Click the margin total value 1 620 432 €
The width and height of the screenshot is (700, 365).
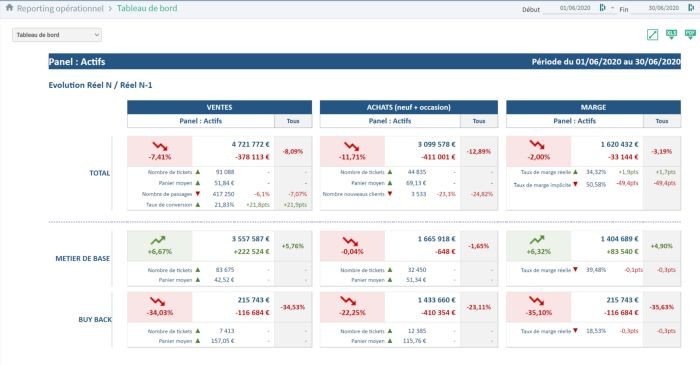tap(619, 145)
